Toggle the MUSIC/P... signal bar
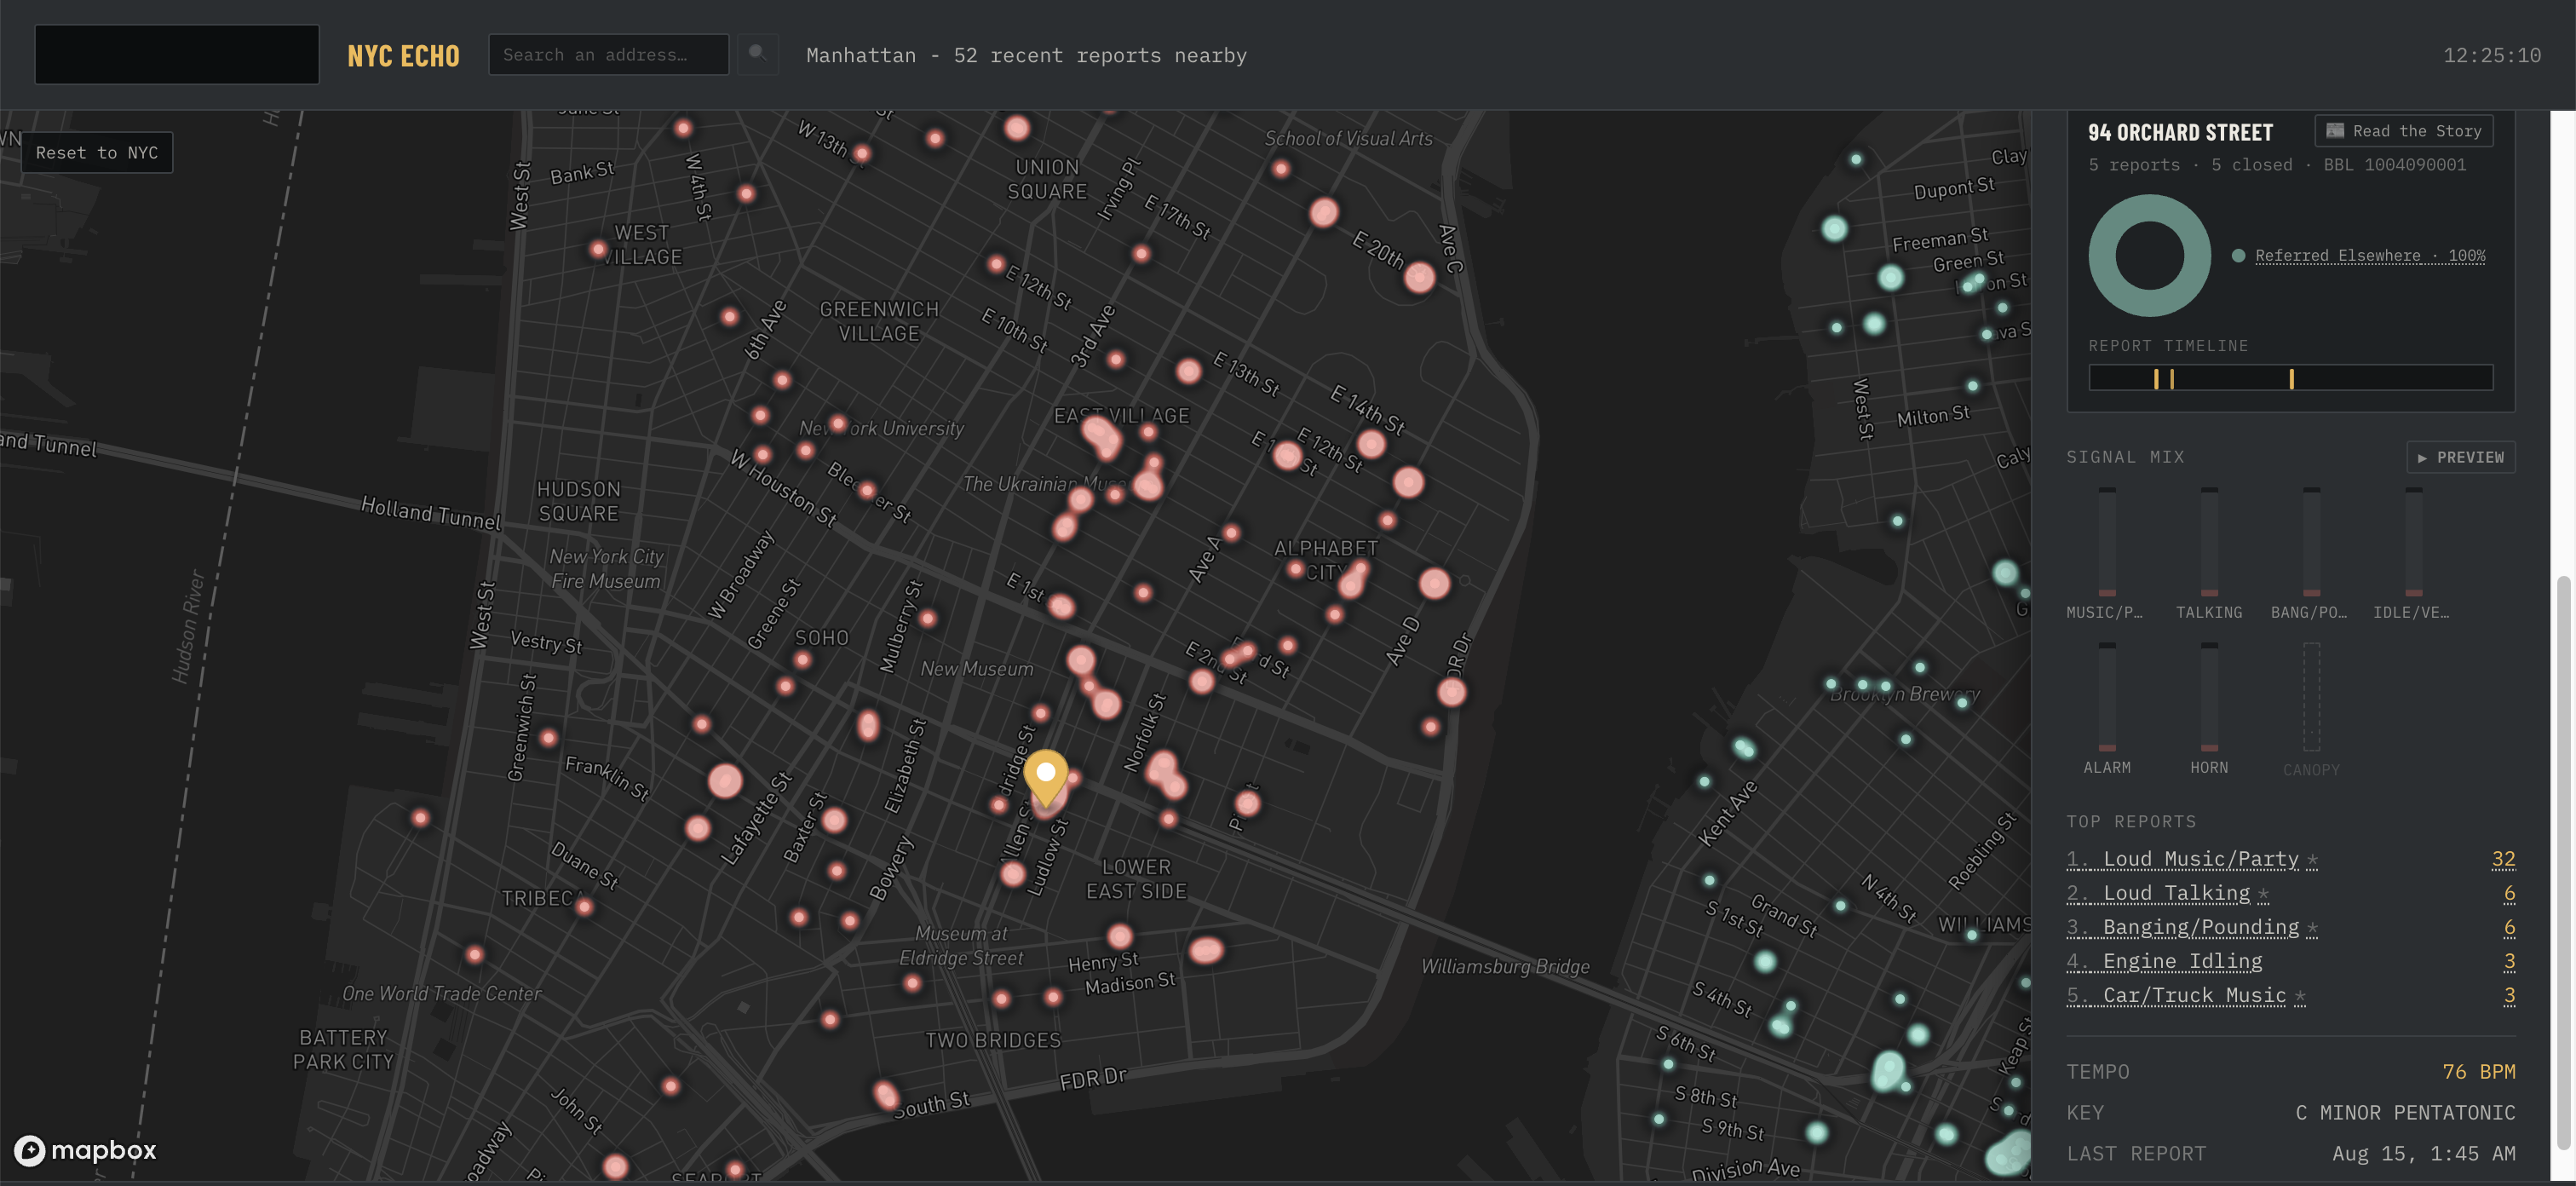The width and height of the screenshot is (2576, 1186). (2106, 542)
